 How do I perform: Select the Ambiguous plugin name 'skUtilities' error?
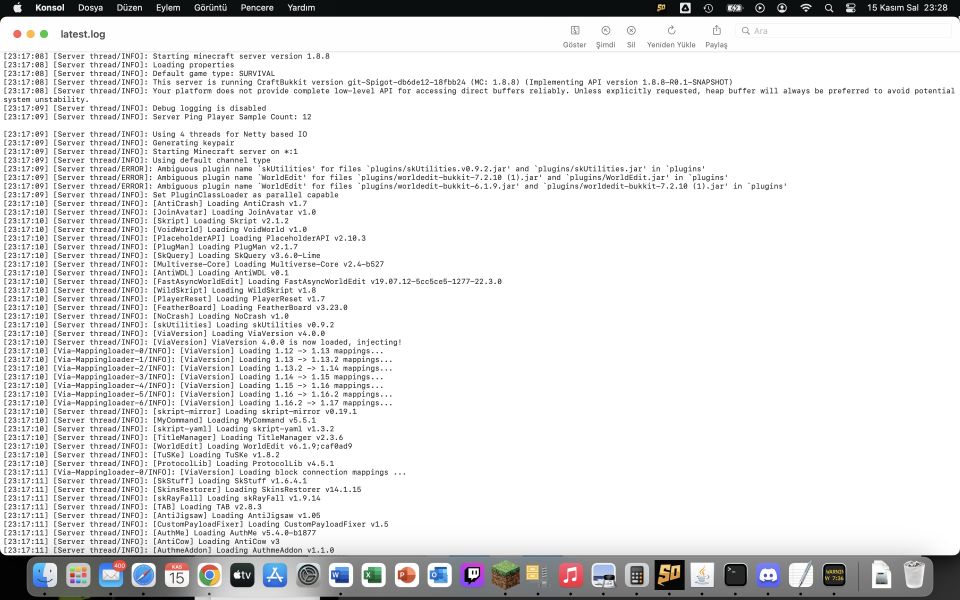pyautogui.click(x=354, y=169)
